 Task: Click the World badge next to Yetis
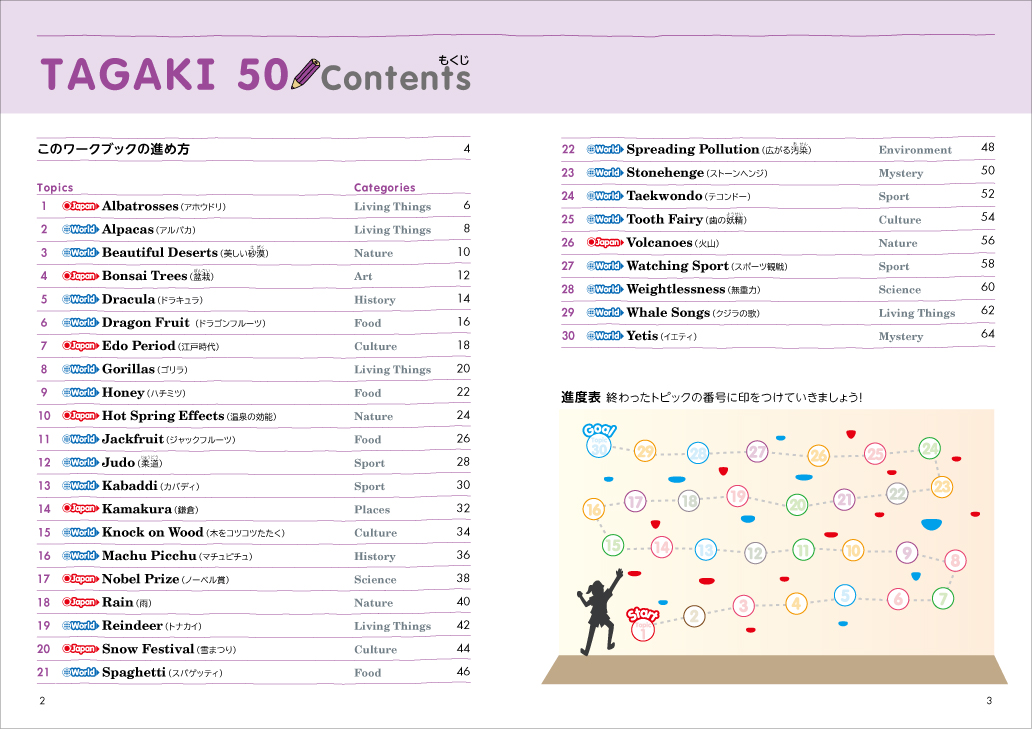605,336
